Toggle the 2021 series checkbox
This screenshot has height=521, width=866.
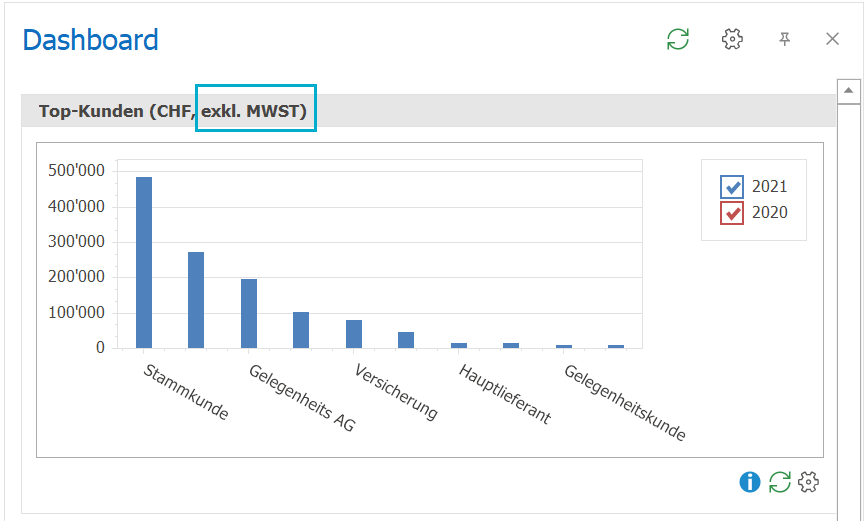pyautogui.click(x=732, y=187)
